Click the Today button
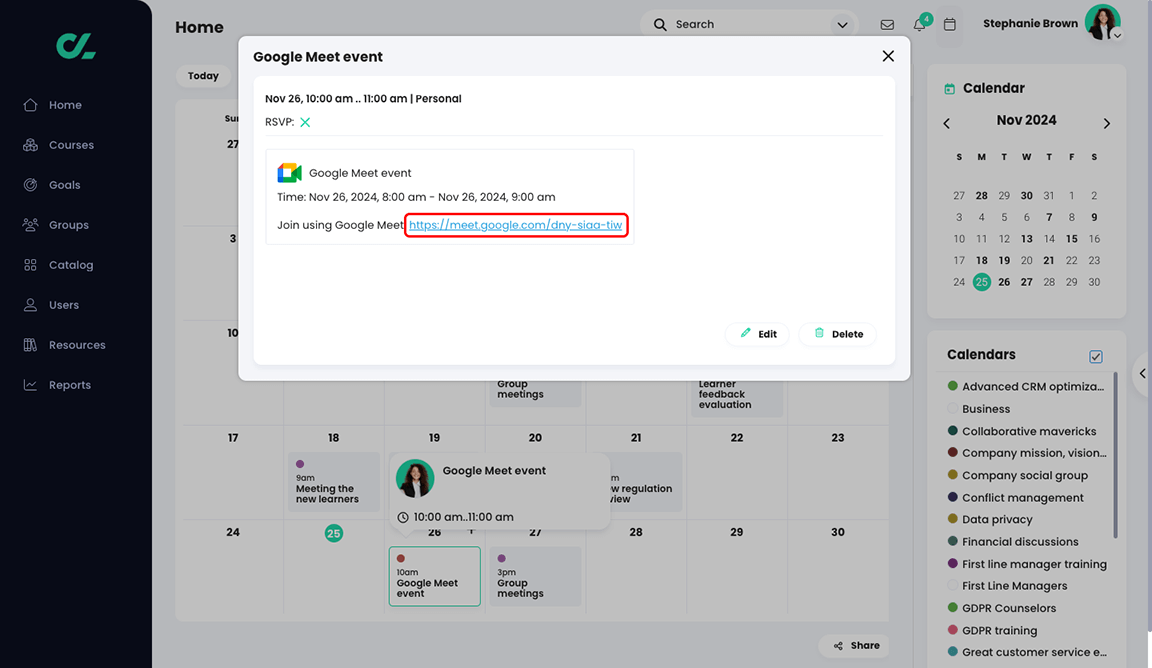Viewport: 1152px width, 668px height. click(203, 76)
